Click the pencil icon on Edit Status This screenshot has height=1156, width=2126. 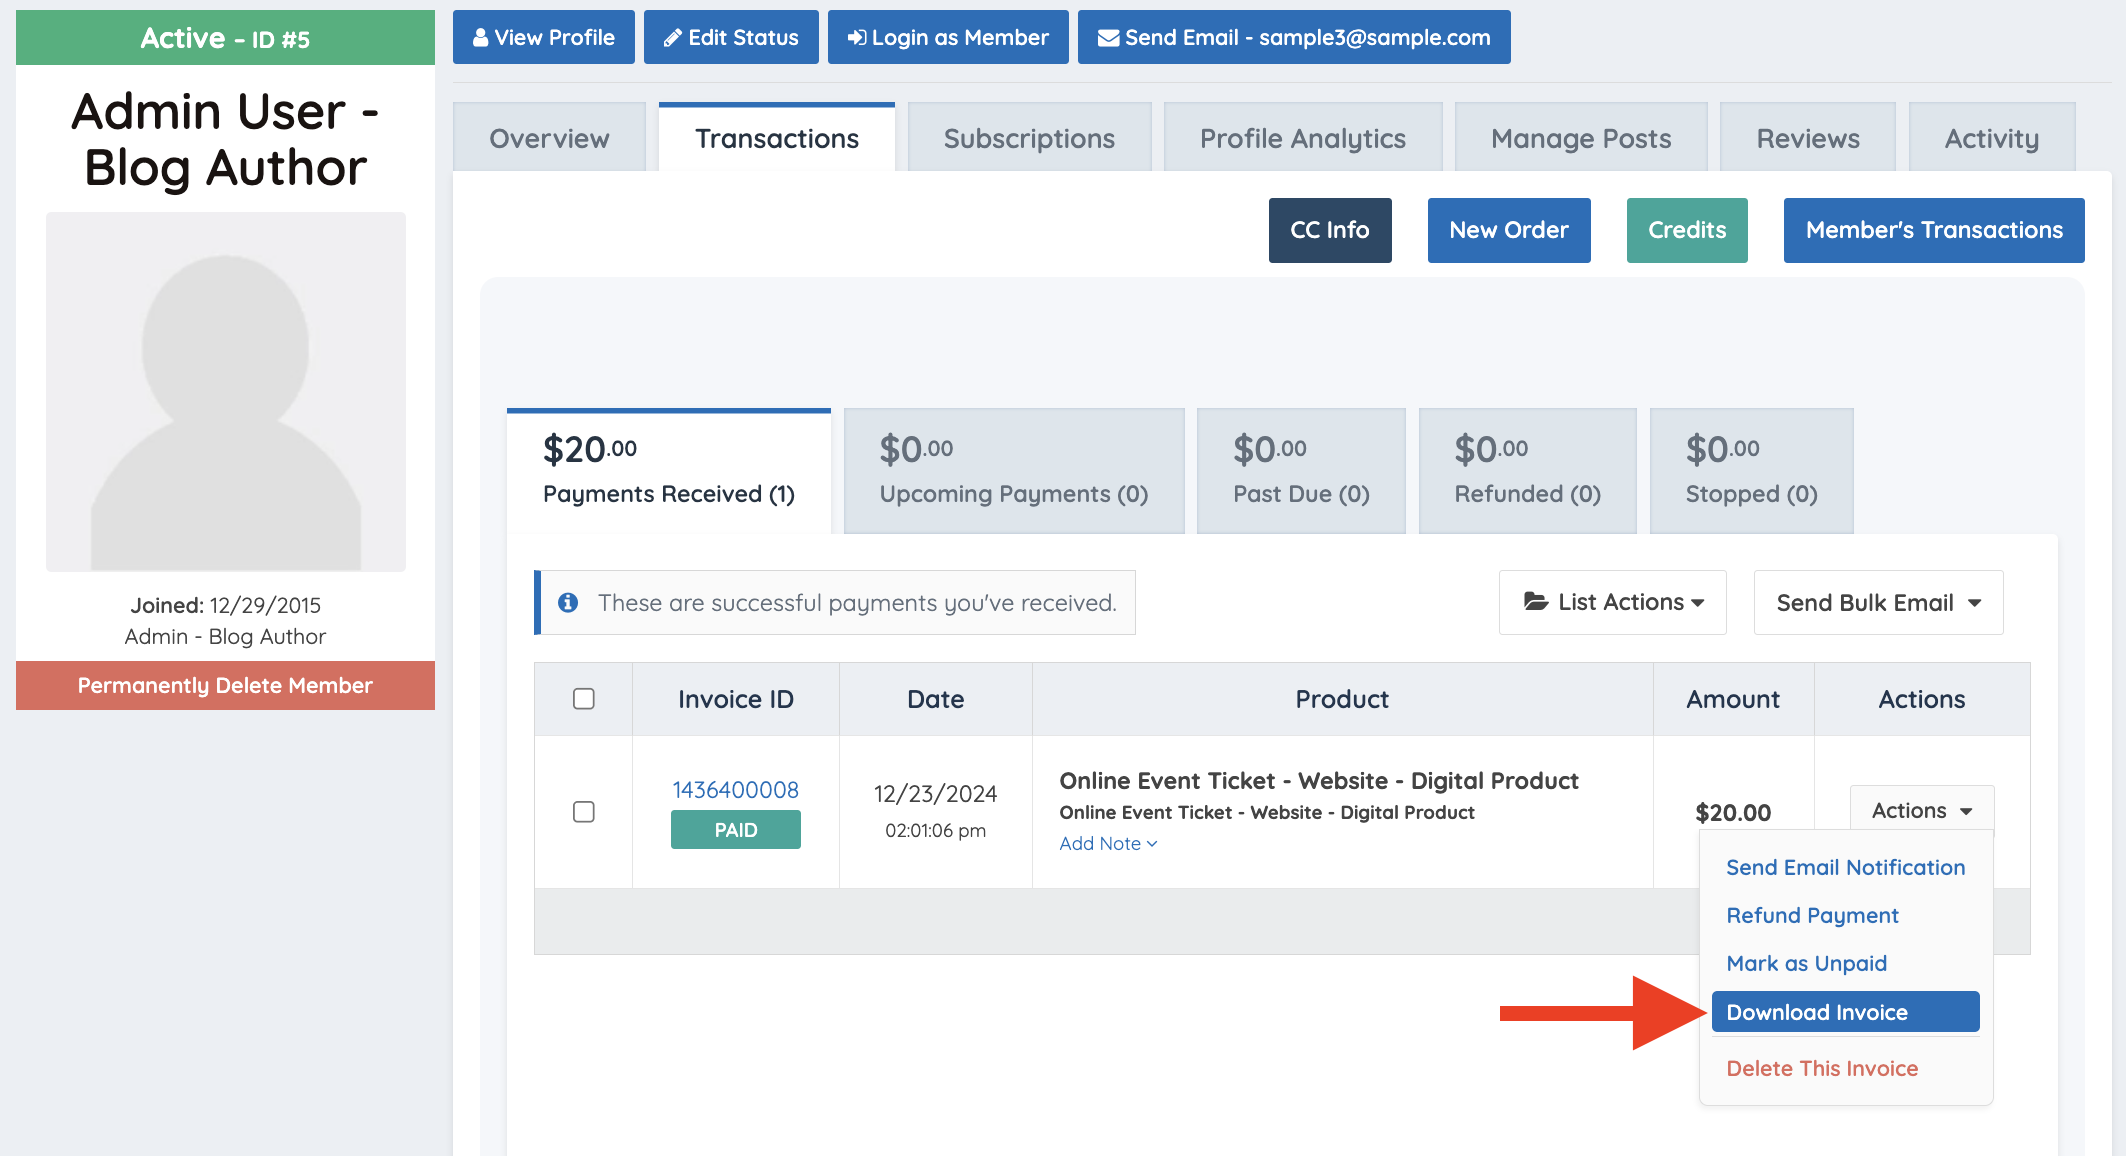coord(673,38)
